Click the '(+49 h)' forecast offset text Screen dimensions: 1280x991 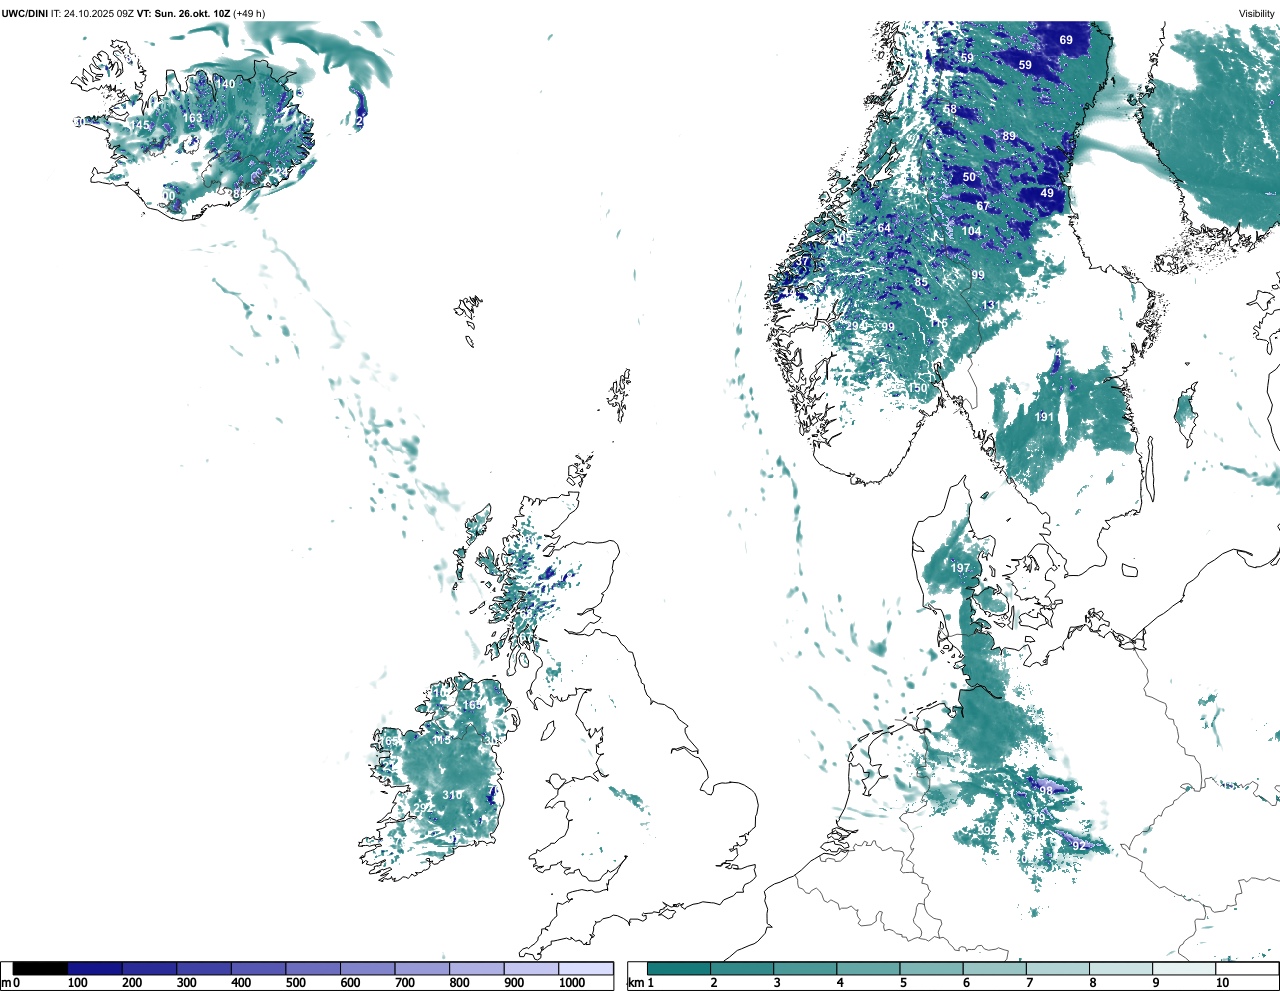click(249, 13)
